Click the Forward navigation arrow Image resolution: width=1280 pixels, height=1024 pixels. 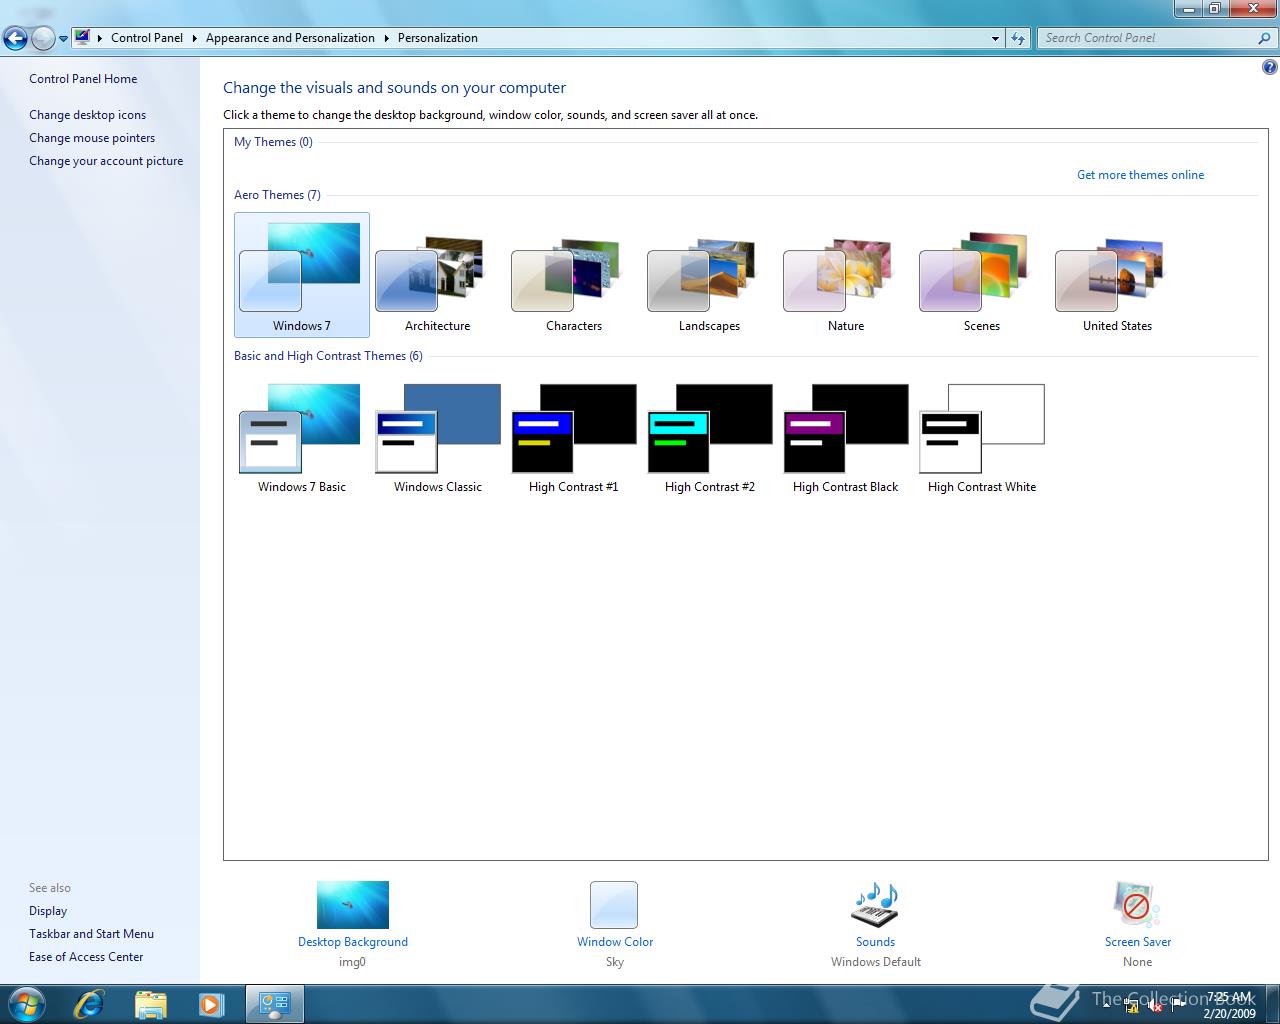coord(43,39)
